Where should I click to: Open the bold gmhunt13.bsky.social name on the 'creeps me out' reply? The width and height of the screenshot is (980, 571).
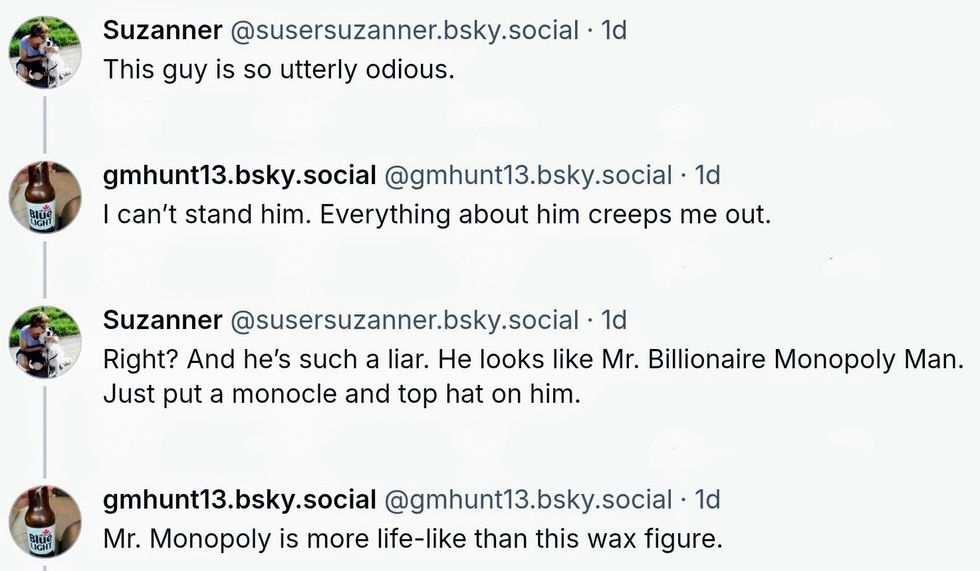pos(239,175)
